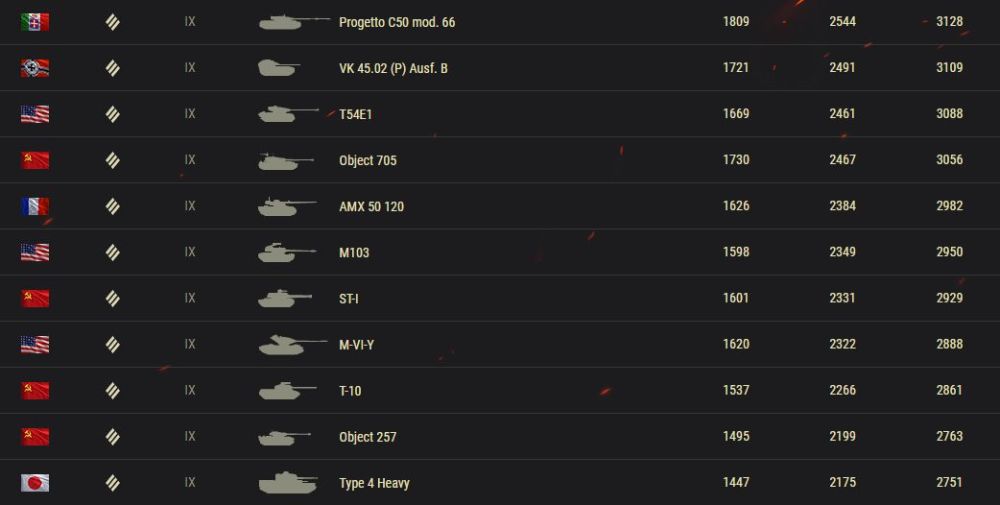Click the French flag next to AMX 50 120
1000x505 pixels.
click(x=34, y=207)
